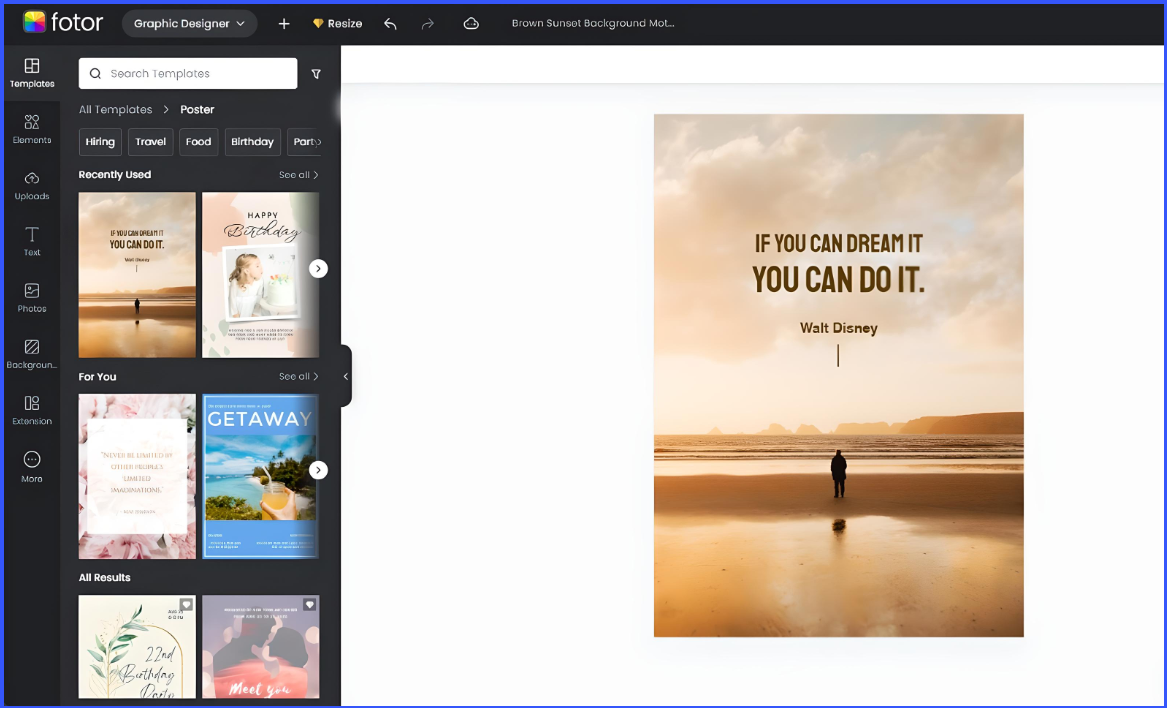Image resolution: width=1167 pixels, height=708 pixels.
Task: Go back to All Templates breadcrumb
Action: [x=115, y=109]
